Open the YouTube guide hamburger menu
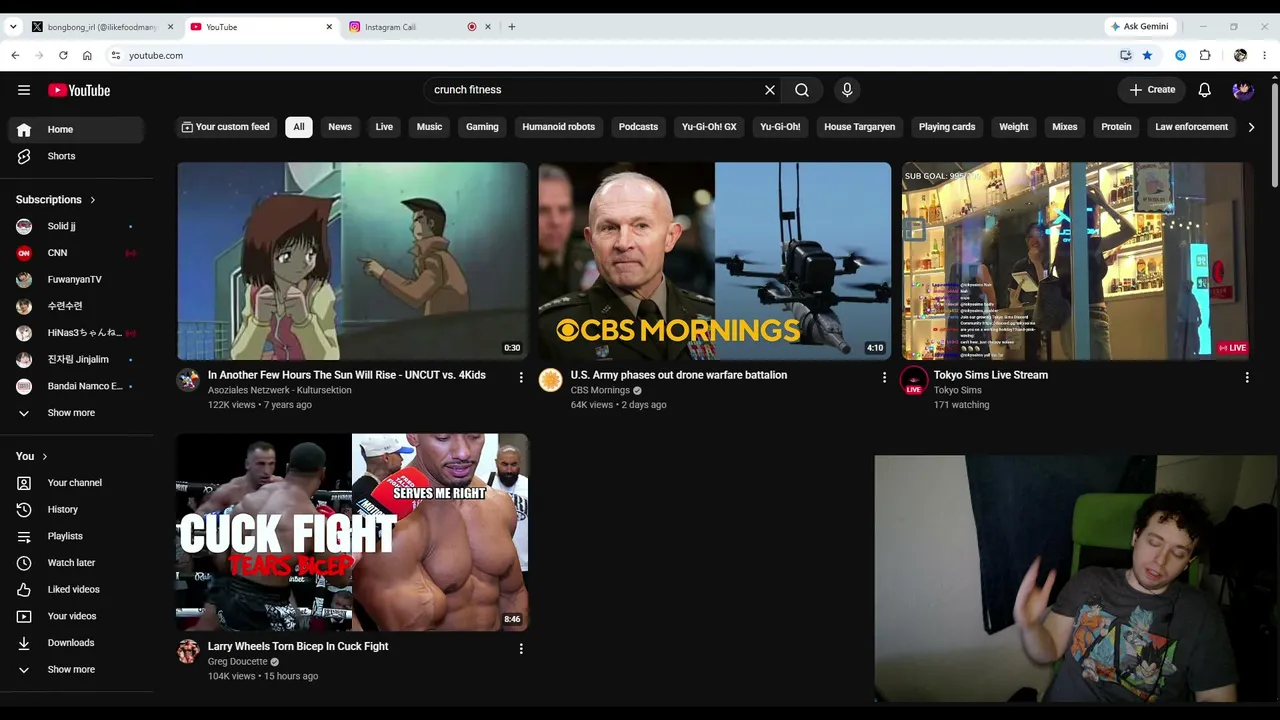 coord(24,90)
